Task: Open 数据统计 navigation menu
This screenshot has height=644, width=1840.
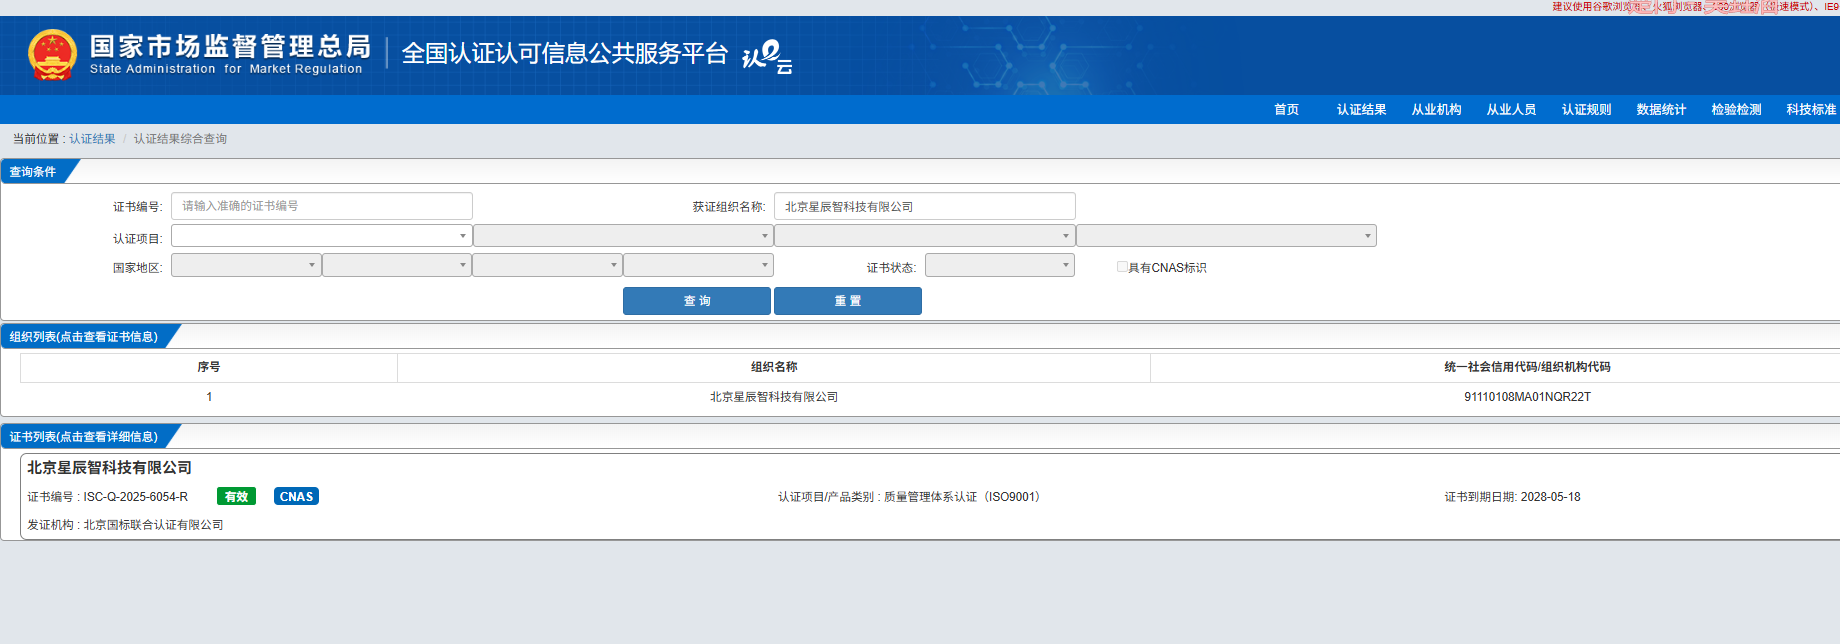Action: 1661,110
